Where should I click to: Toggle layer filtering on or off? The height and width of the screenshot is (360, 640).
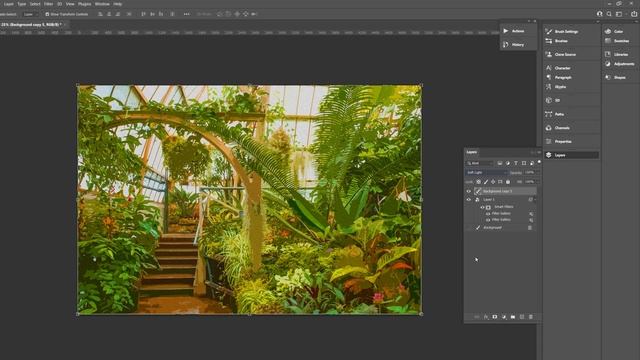click(x=539, y=162)
